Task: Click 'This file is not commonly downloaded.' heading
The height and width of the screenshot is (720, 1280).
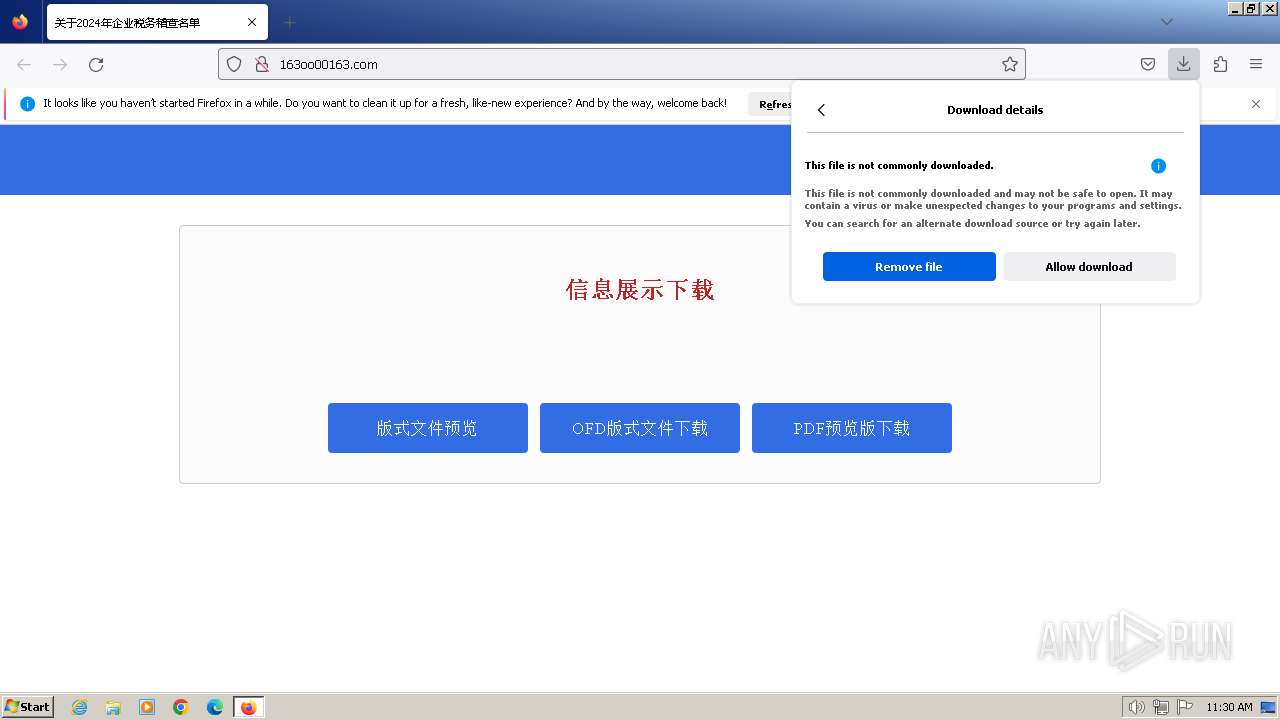Action: (x=899, y=166)
